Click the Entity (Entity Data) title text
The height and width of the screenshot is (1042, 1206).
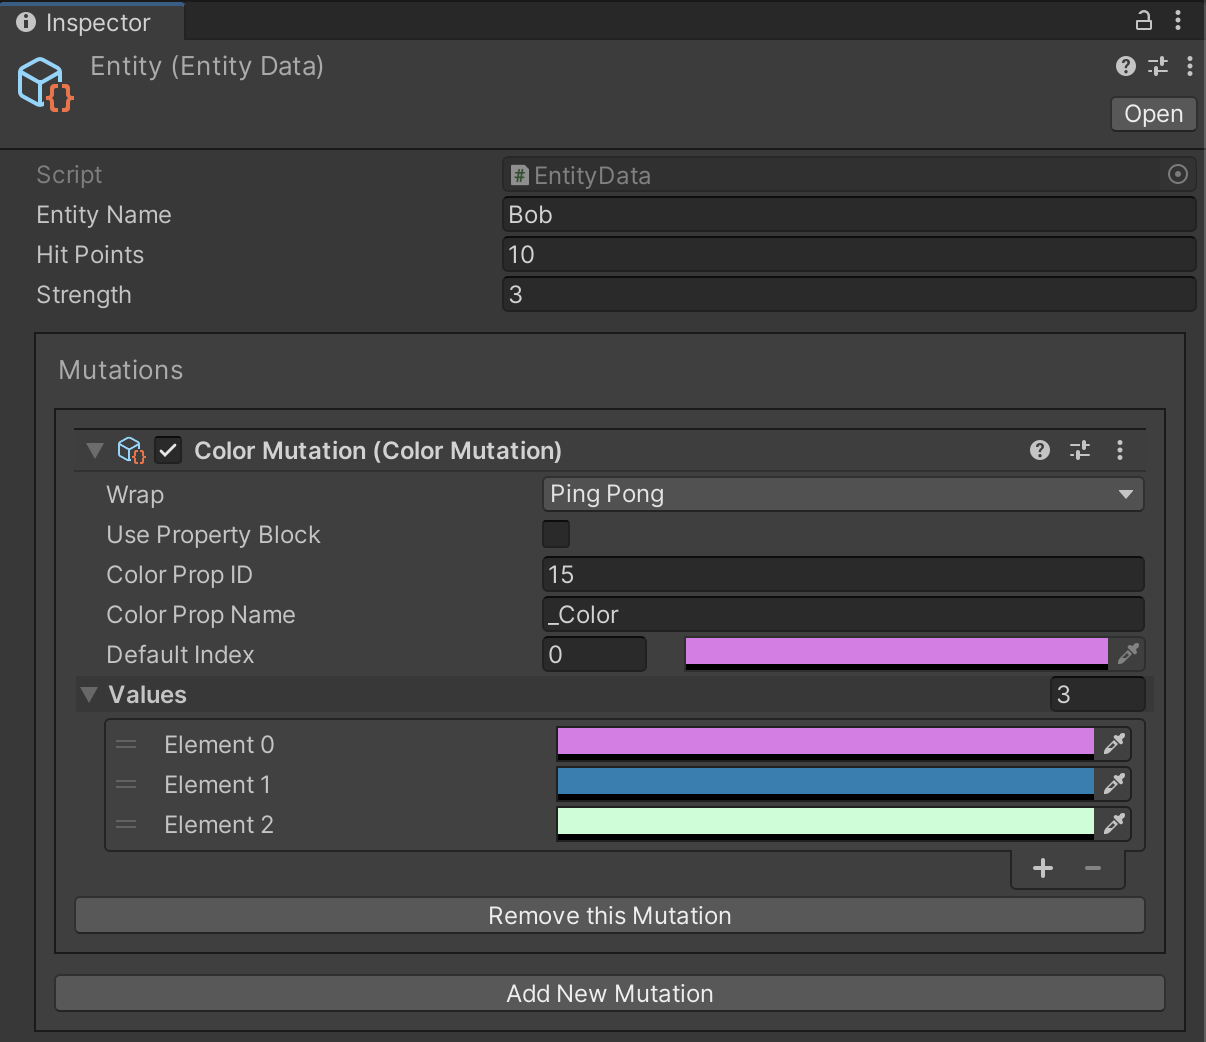[x=207, y=66]
